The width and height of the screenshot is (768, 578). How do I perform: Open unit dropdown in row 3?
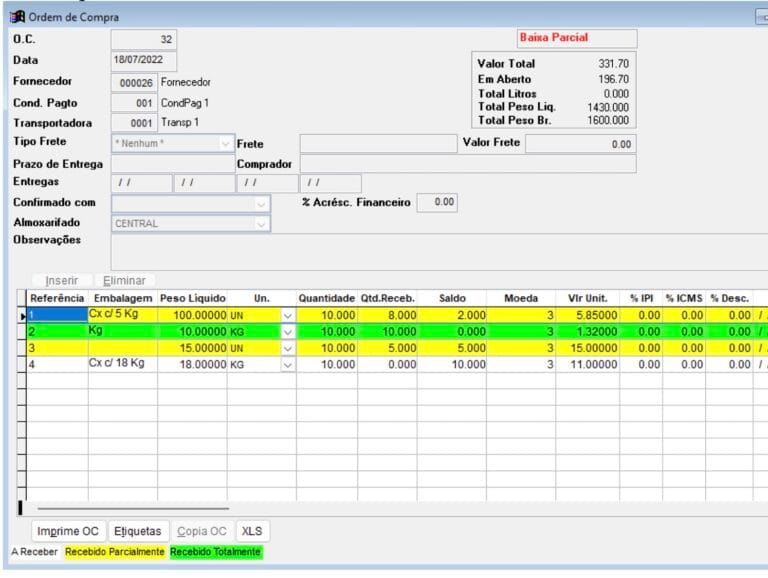click(x=288, y=348)
